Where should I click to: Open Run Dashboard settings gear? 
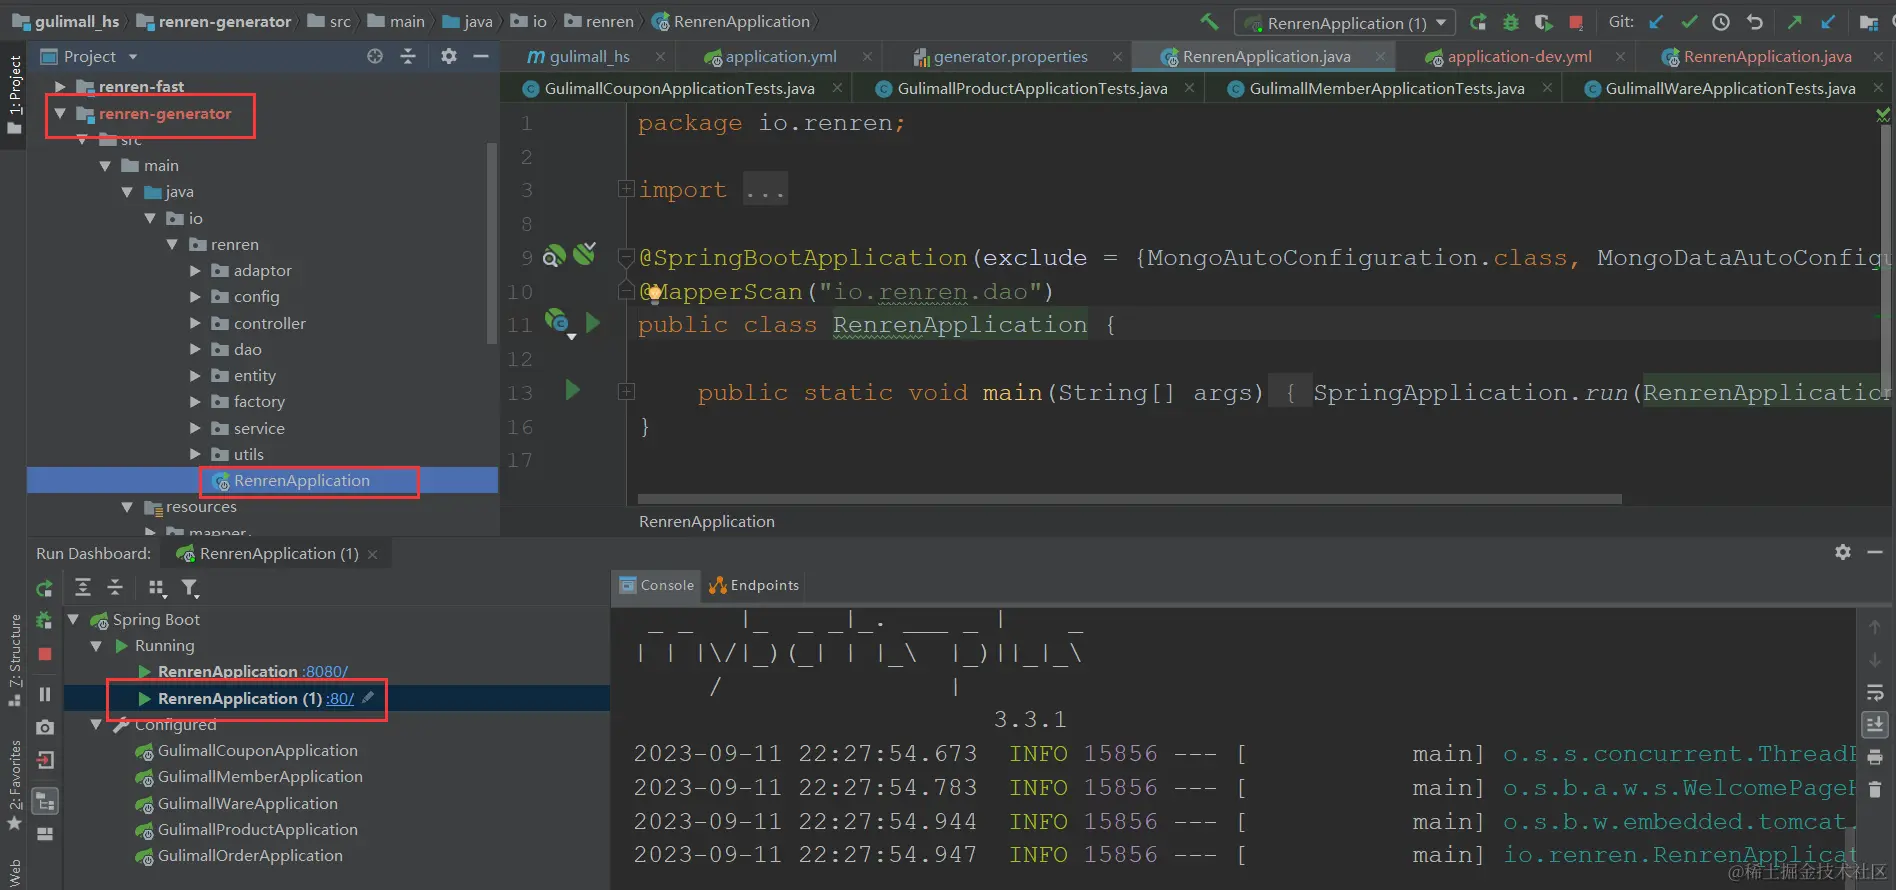[x=1843, y=552]
